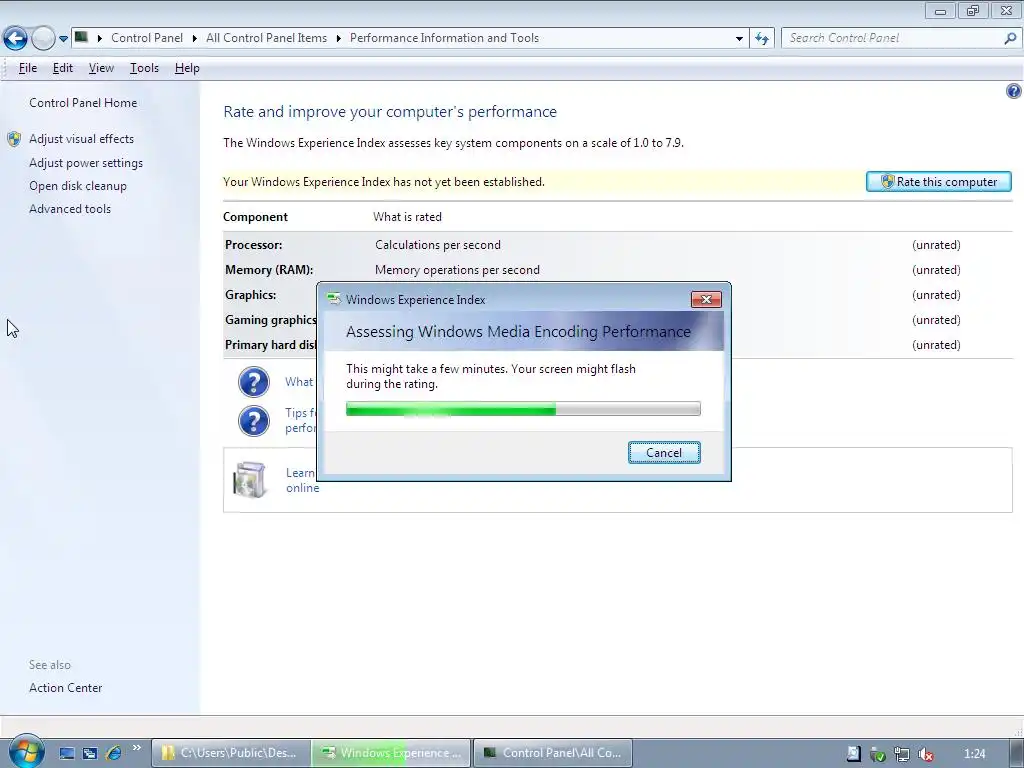This screenshot has width=1024, height=768.
Task: Open the Edit menu
Action: [x=63, y=68]
